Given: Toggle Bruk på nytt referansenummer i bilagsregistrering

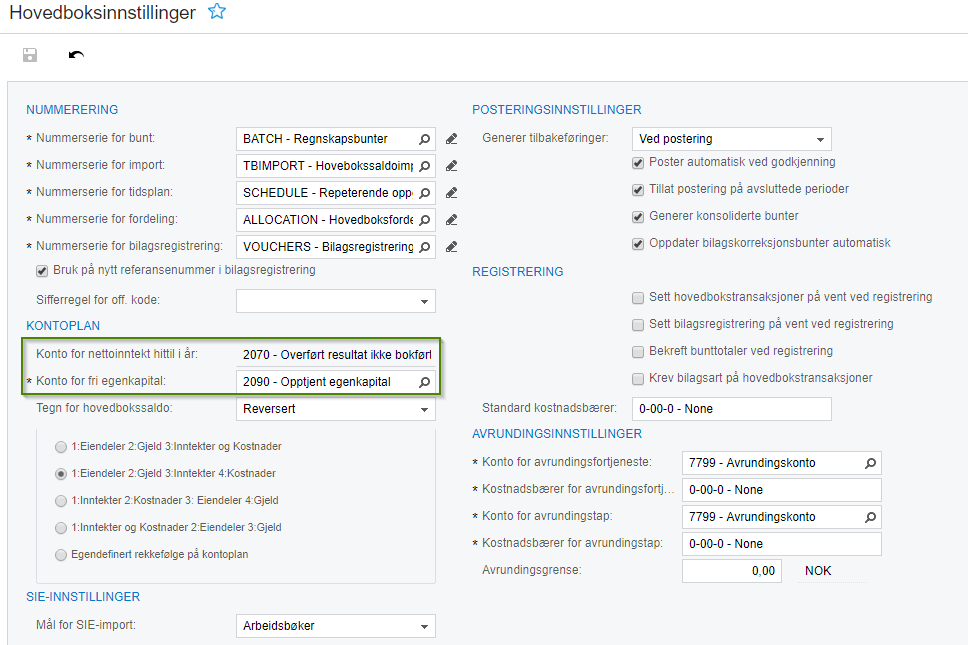Looking at the screenshot, I should [x=42, y=270].
